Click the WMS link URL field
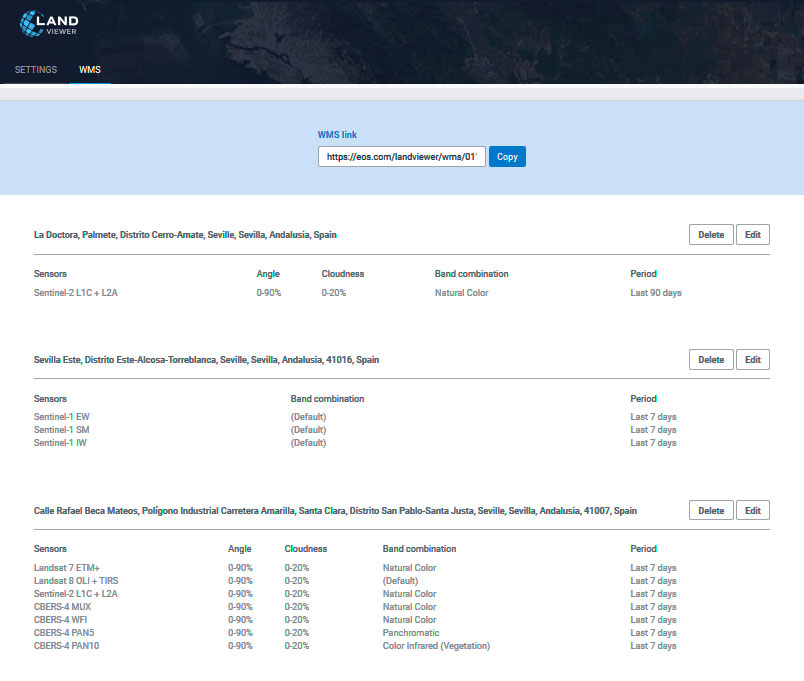This screenshot has height=681, width=804. (401, 157)
